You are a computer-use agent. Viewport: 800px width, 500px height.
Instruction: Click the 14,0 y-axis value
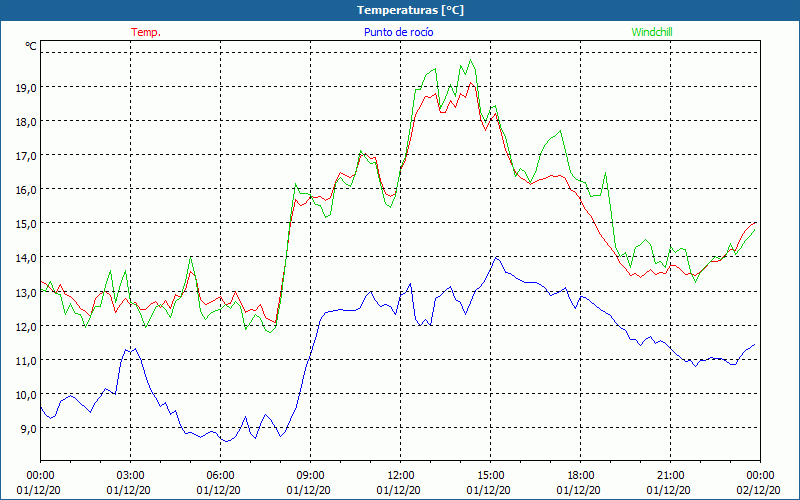(26, 258)
